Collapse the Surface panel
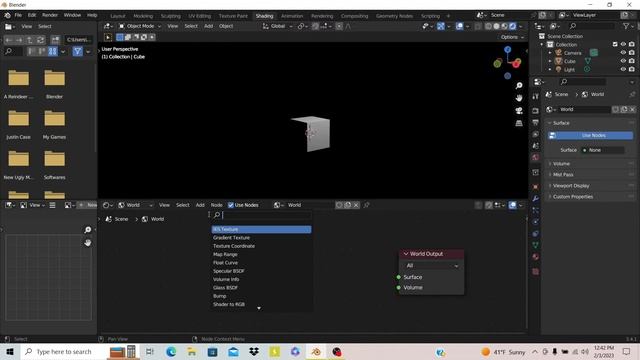Viewport: 640px width, 360px height. (x=561, y=123)
